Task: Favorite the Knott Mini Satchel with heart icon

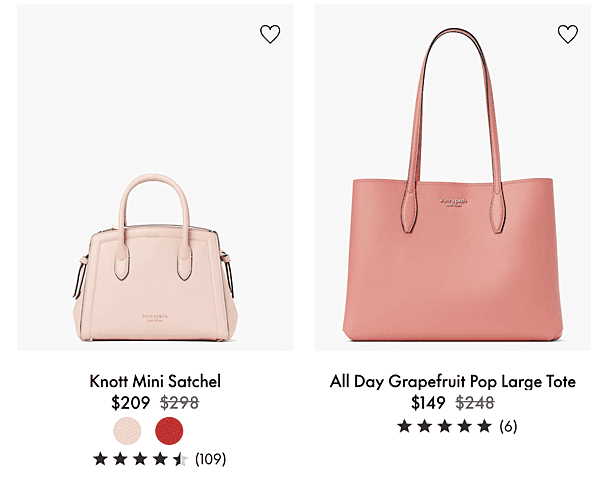Action: tap(270, 34)
